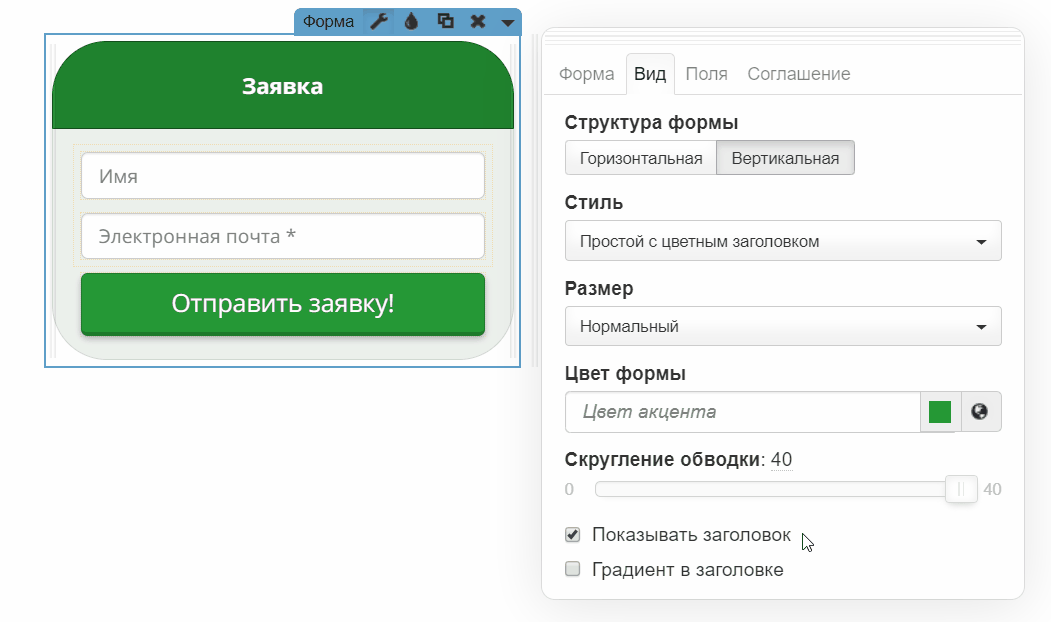Viewport: 1051px width, 622px height.
Task: Switch to the Поля tab
Action: (x=706, y=74)
